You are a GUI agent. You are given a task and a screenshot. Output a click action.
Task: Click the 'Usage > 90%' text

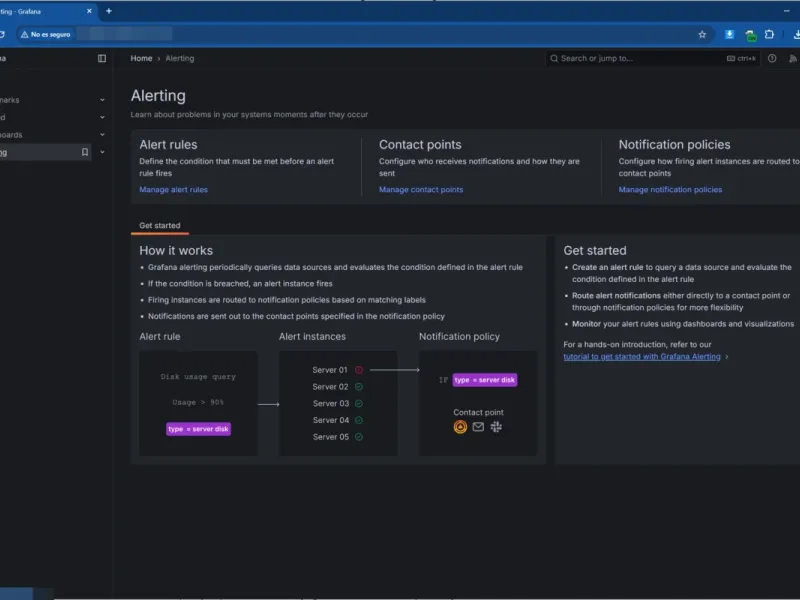pyautogui.click(x=198, y=402)
